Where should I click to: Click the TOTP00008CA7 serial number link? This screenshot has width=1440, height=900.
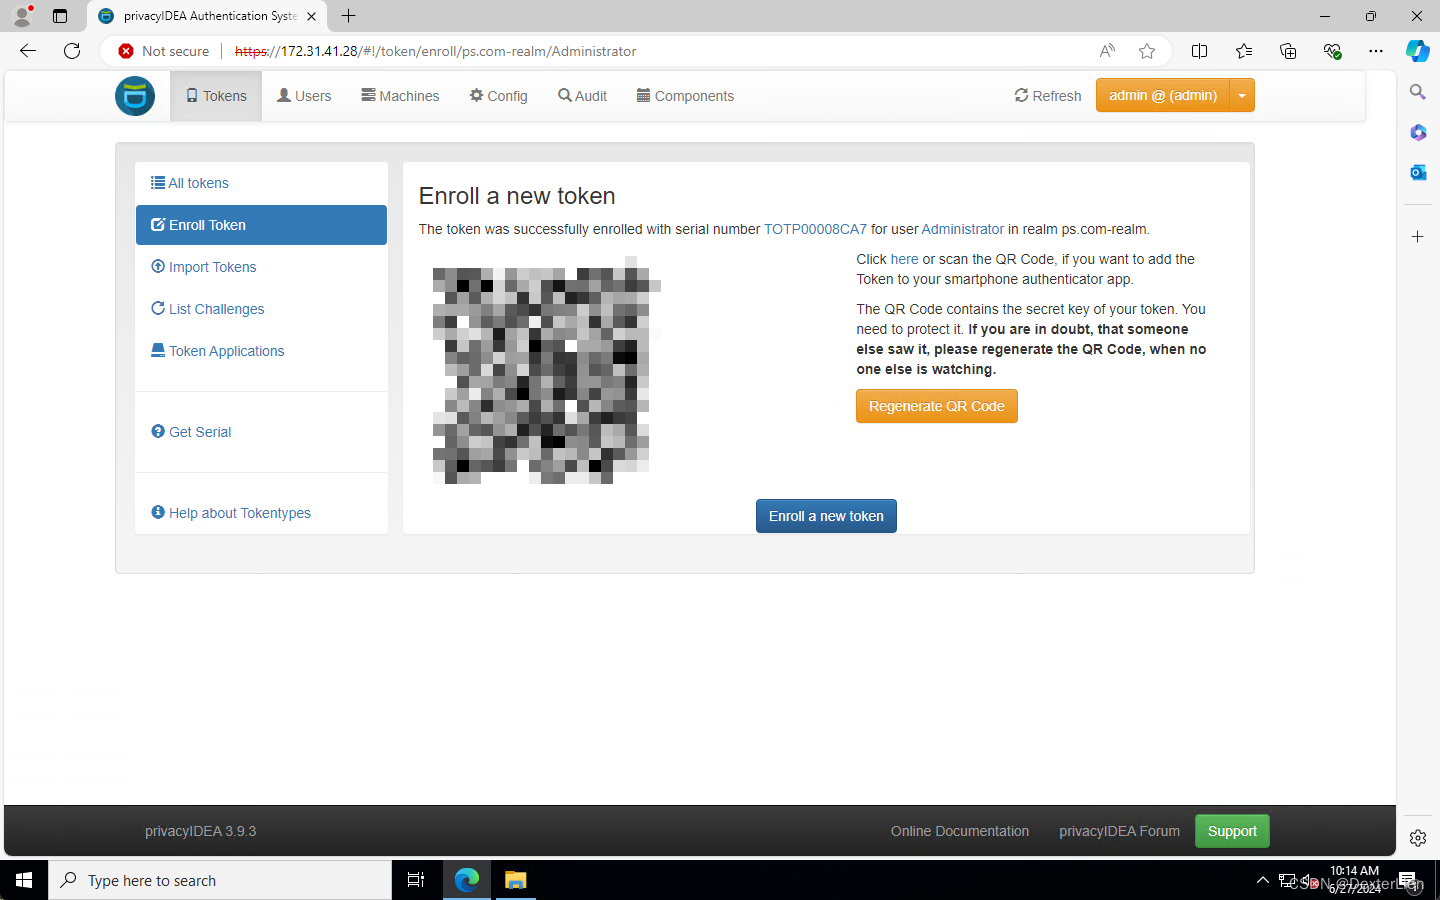815,229
